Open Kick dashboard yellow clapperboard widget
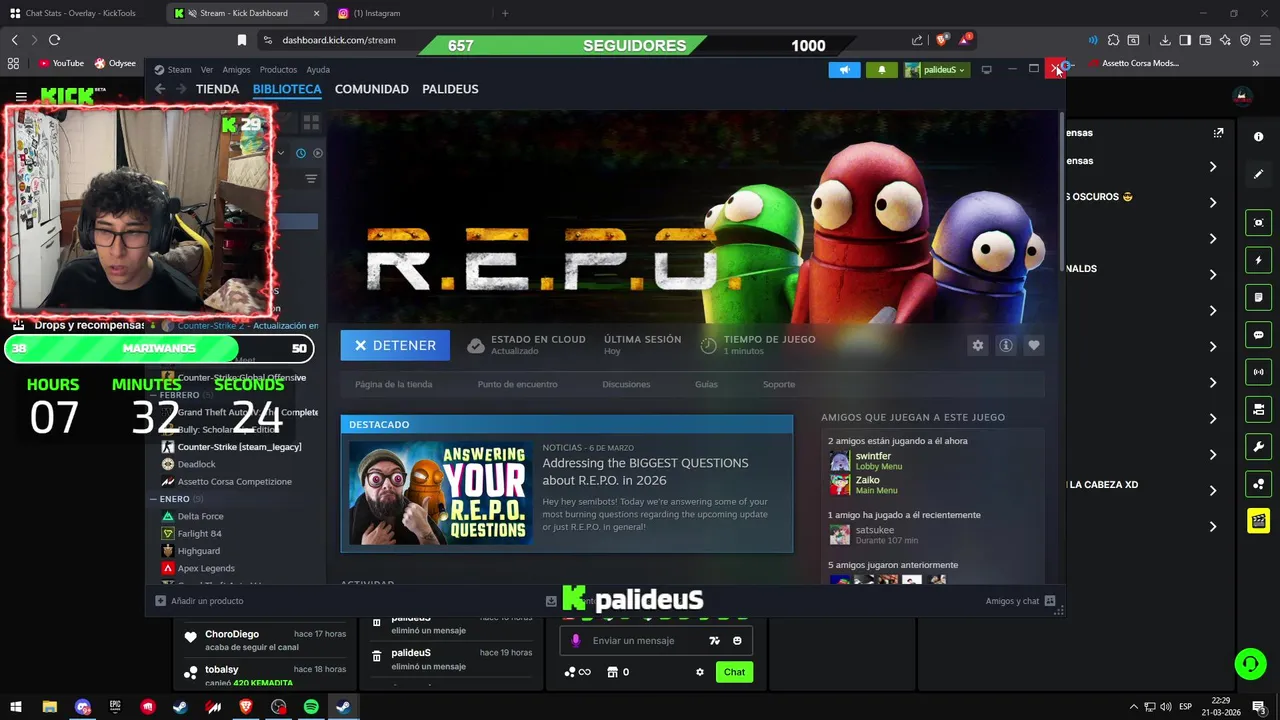Viewport: 1280px width, 720px height. tap(1258, 521)
